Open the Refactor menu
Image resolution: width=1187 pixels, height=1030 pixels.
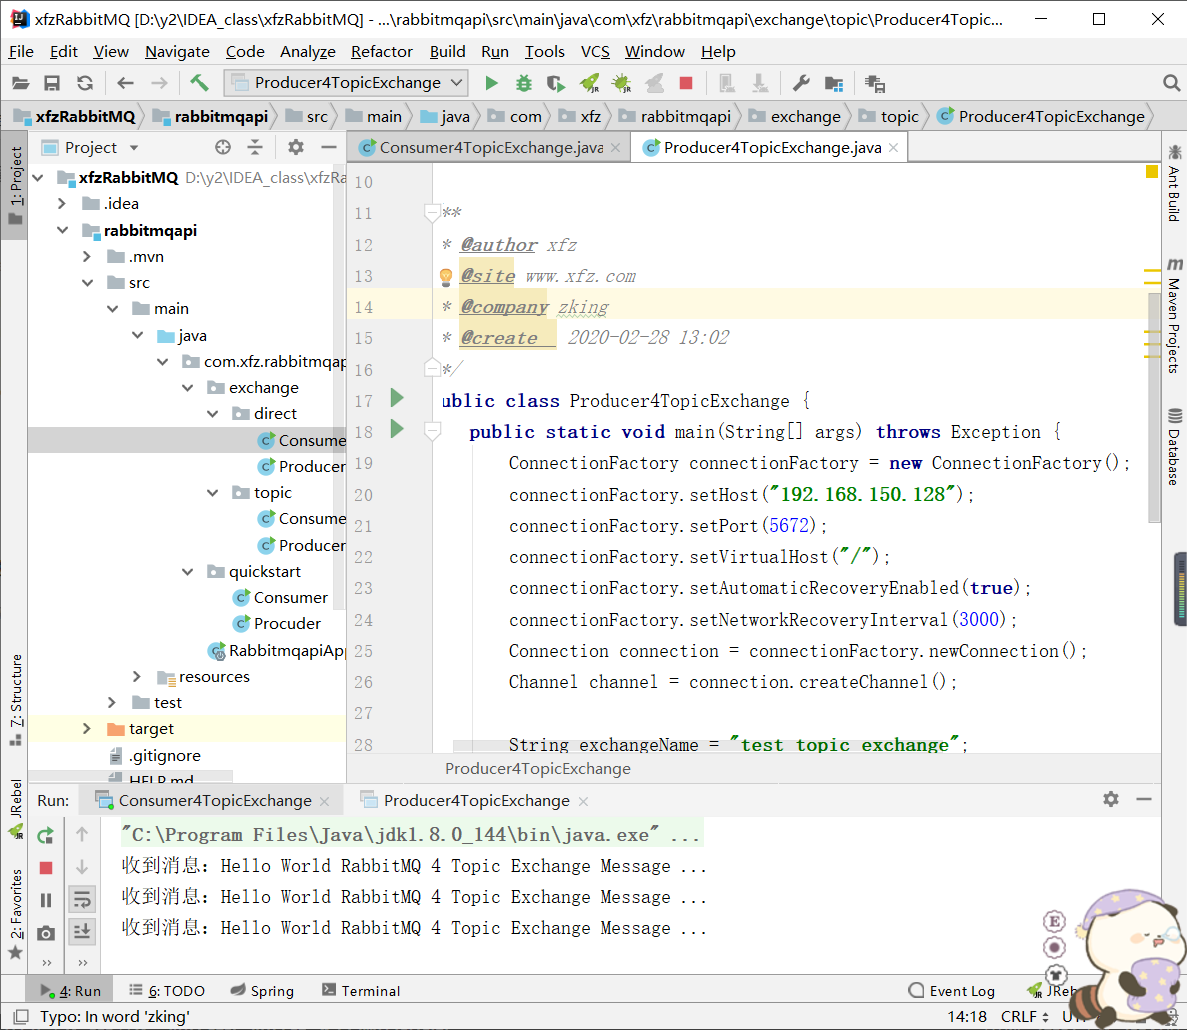[x=382, y=51]
